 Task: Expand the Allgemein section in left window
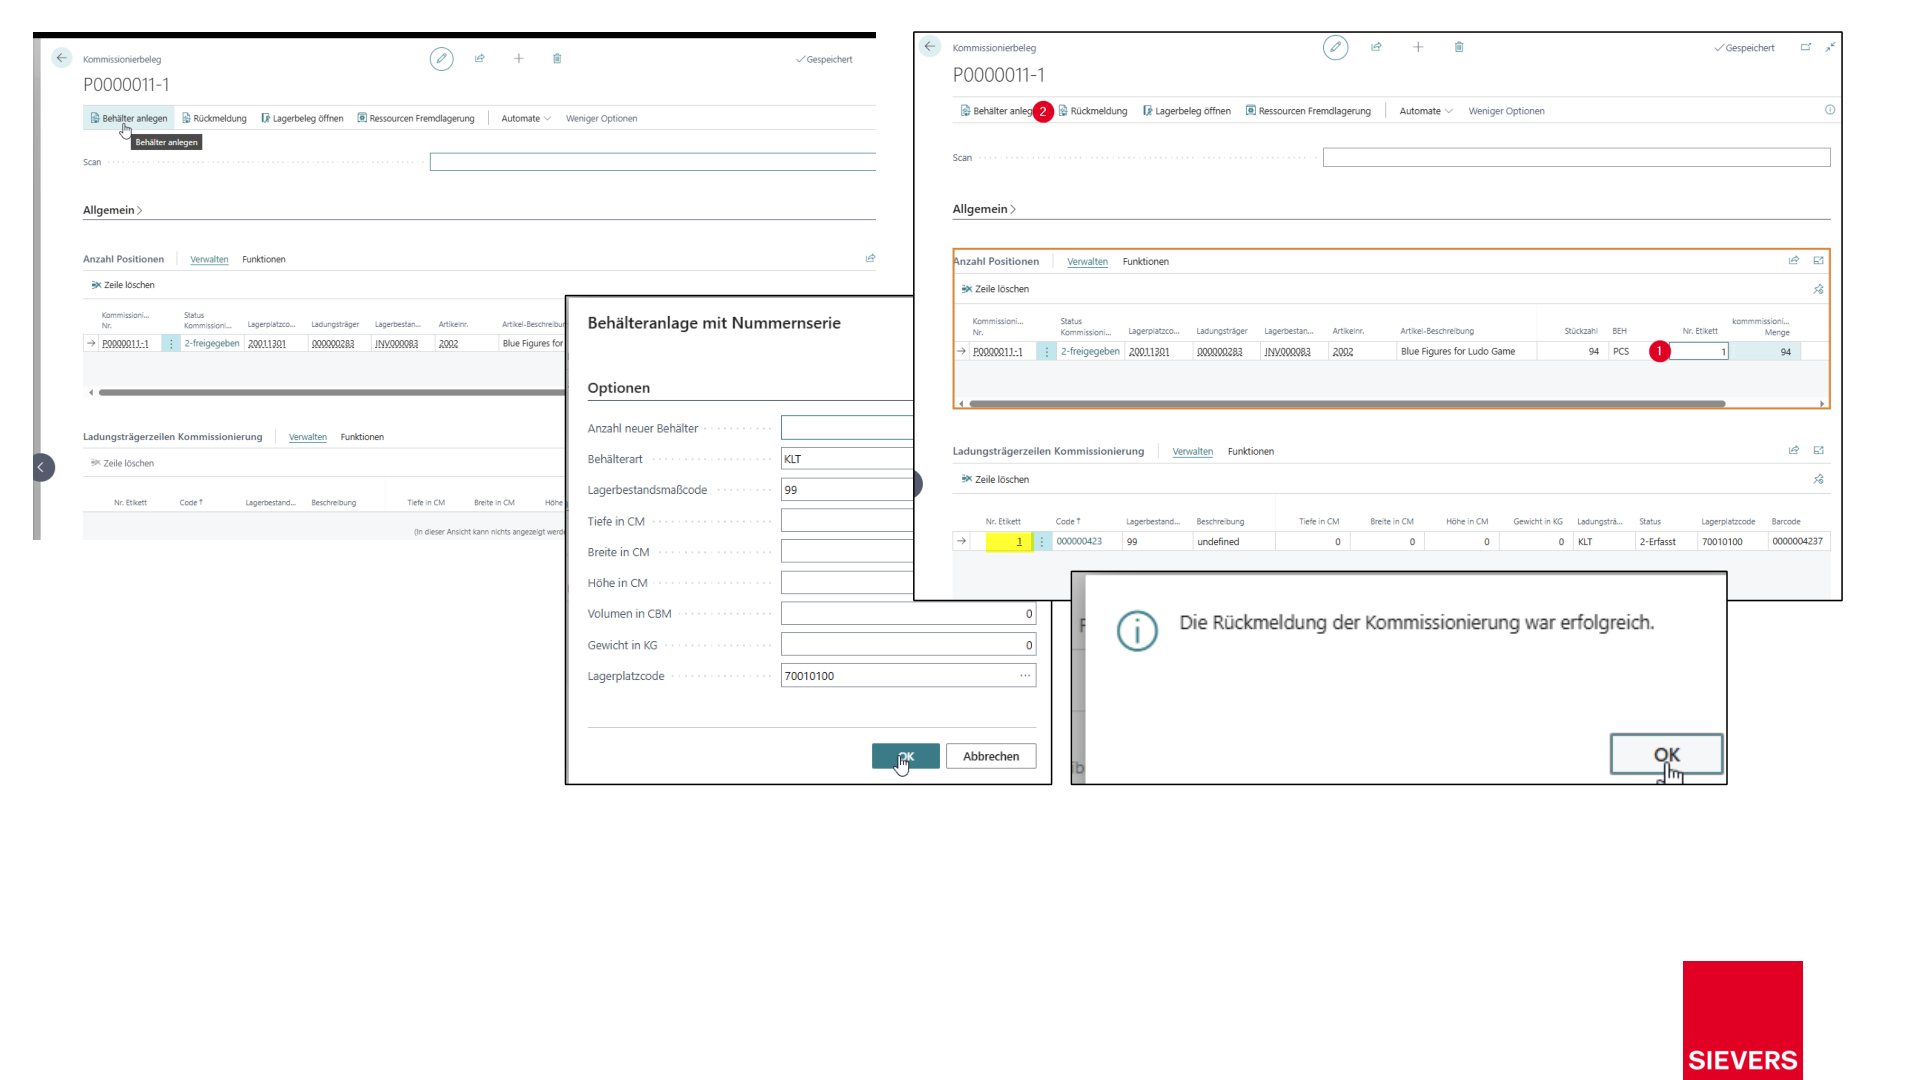(x=112, y=210)
